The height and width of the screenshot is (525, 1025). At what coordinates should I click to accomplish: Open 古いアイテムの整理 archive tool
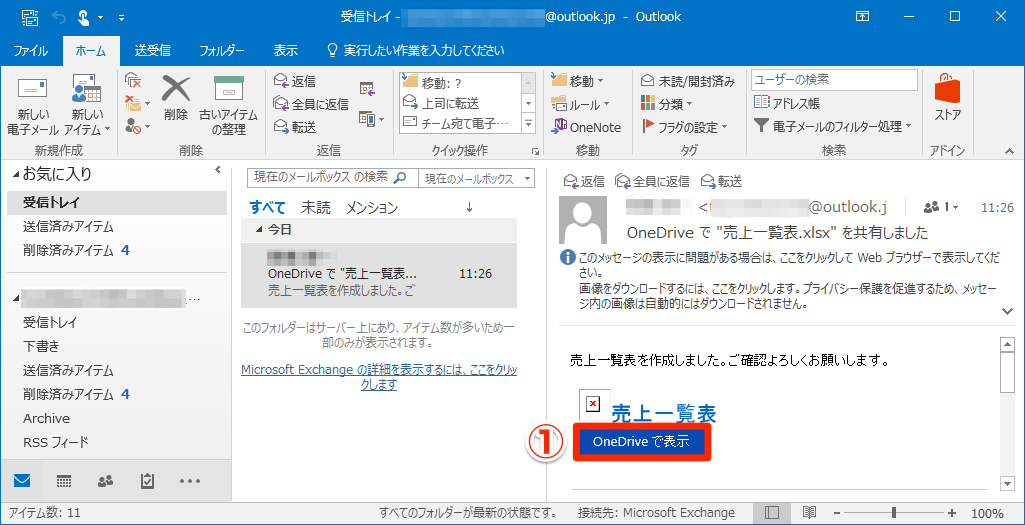(x=229, y=105)
